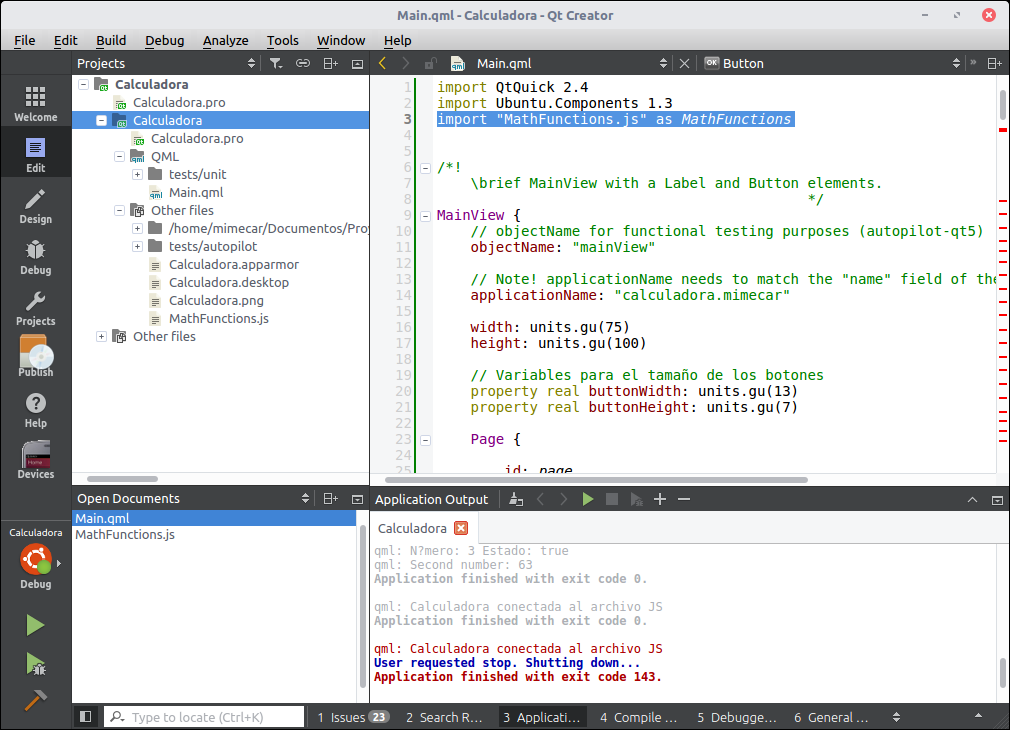1010x730 pixels.
Task: Open the Analyze menu
Action: [225, 41]
